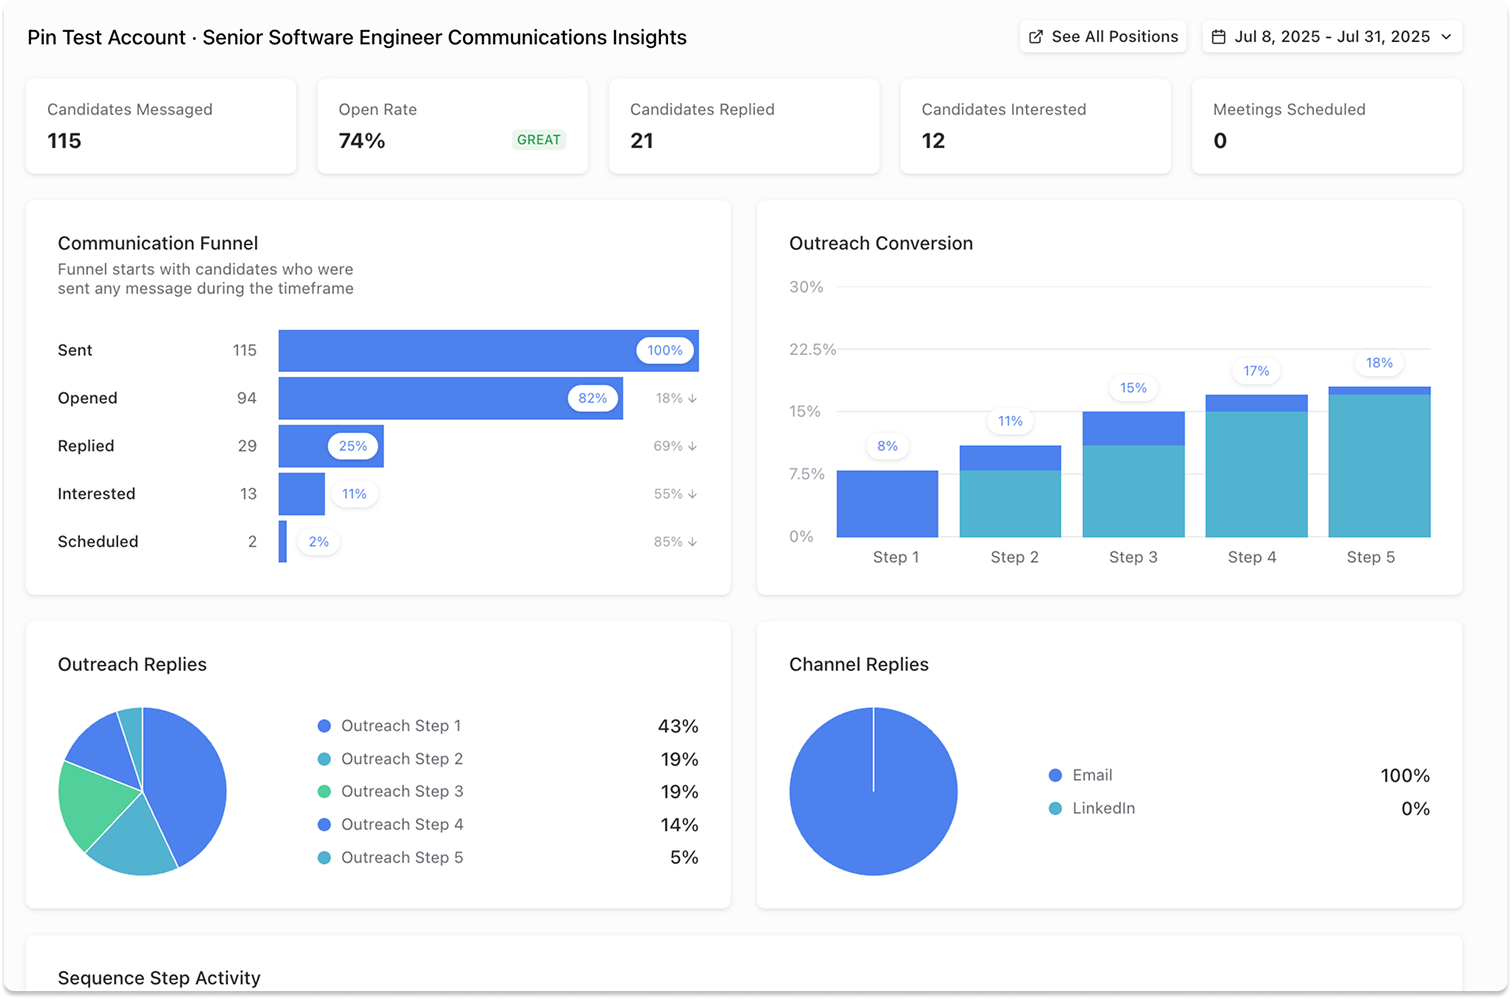Click the Outreach Step 3 green legend dot
Image resolution: width=1512 pixels, height=999 pixels.
324,792
